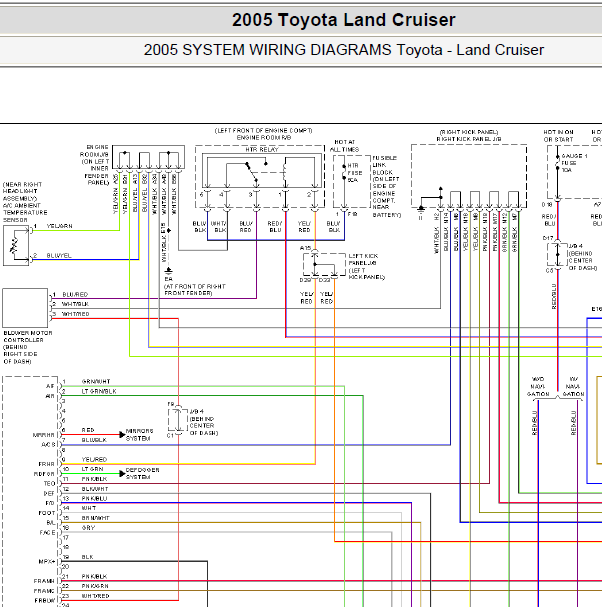
Task: Click the pin 13 'PNK/BLU' wire label
Action: click(94, 499)
